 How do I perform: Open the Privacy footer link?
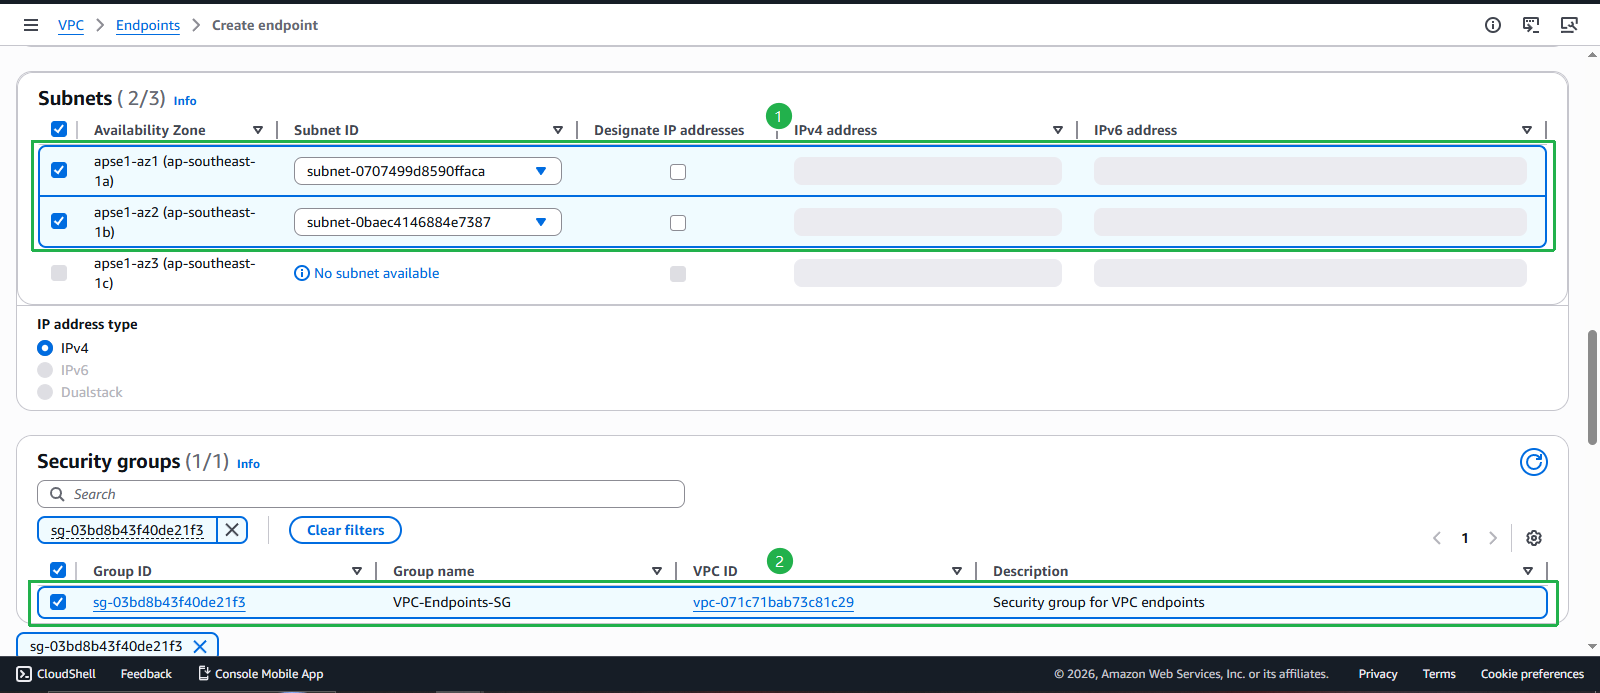tap(1378, 674)
